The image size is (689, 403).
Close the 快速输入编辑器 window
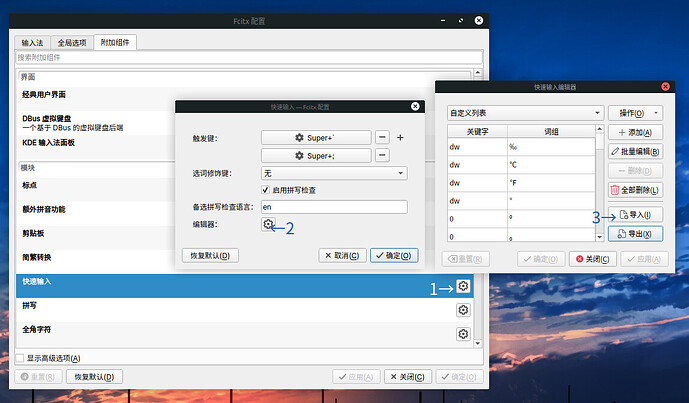tap(665, 87)
